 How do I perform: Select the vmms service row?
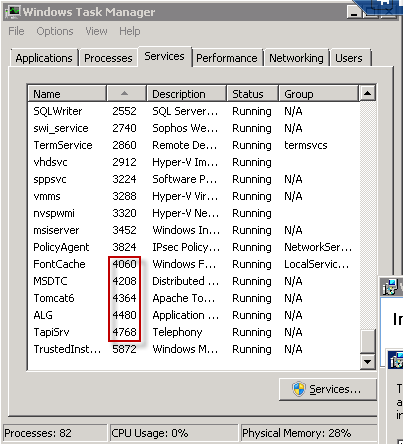(194, 196)
